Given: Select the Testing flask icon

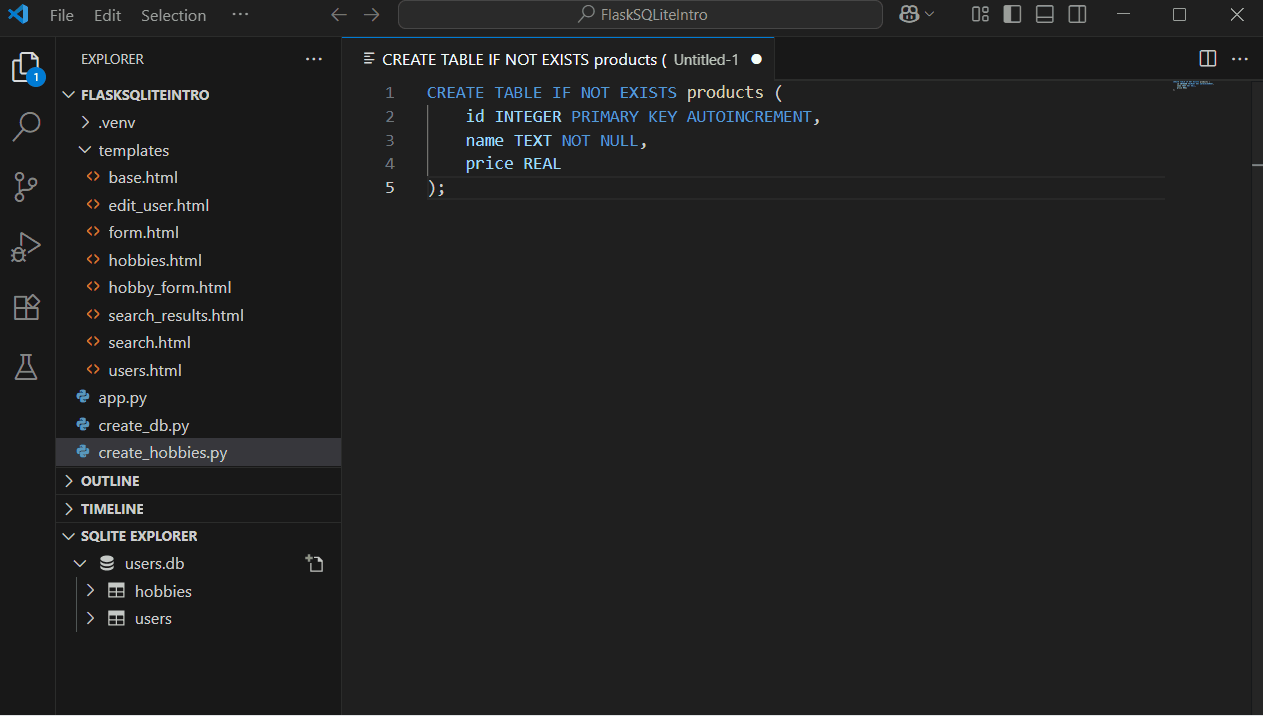Looking at the screenshot, I should click(x=27, y=367).
